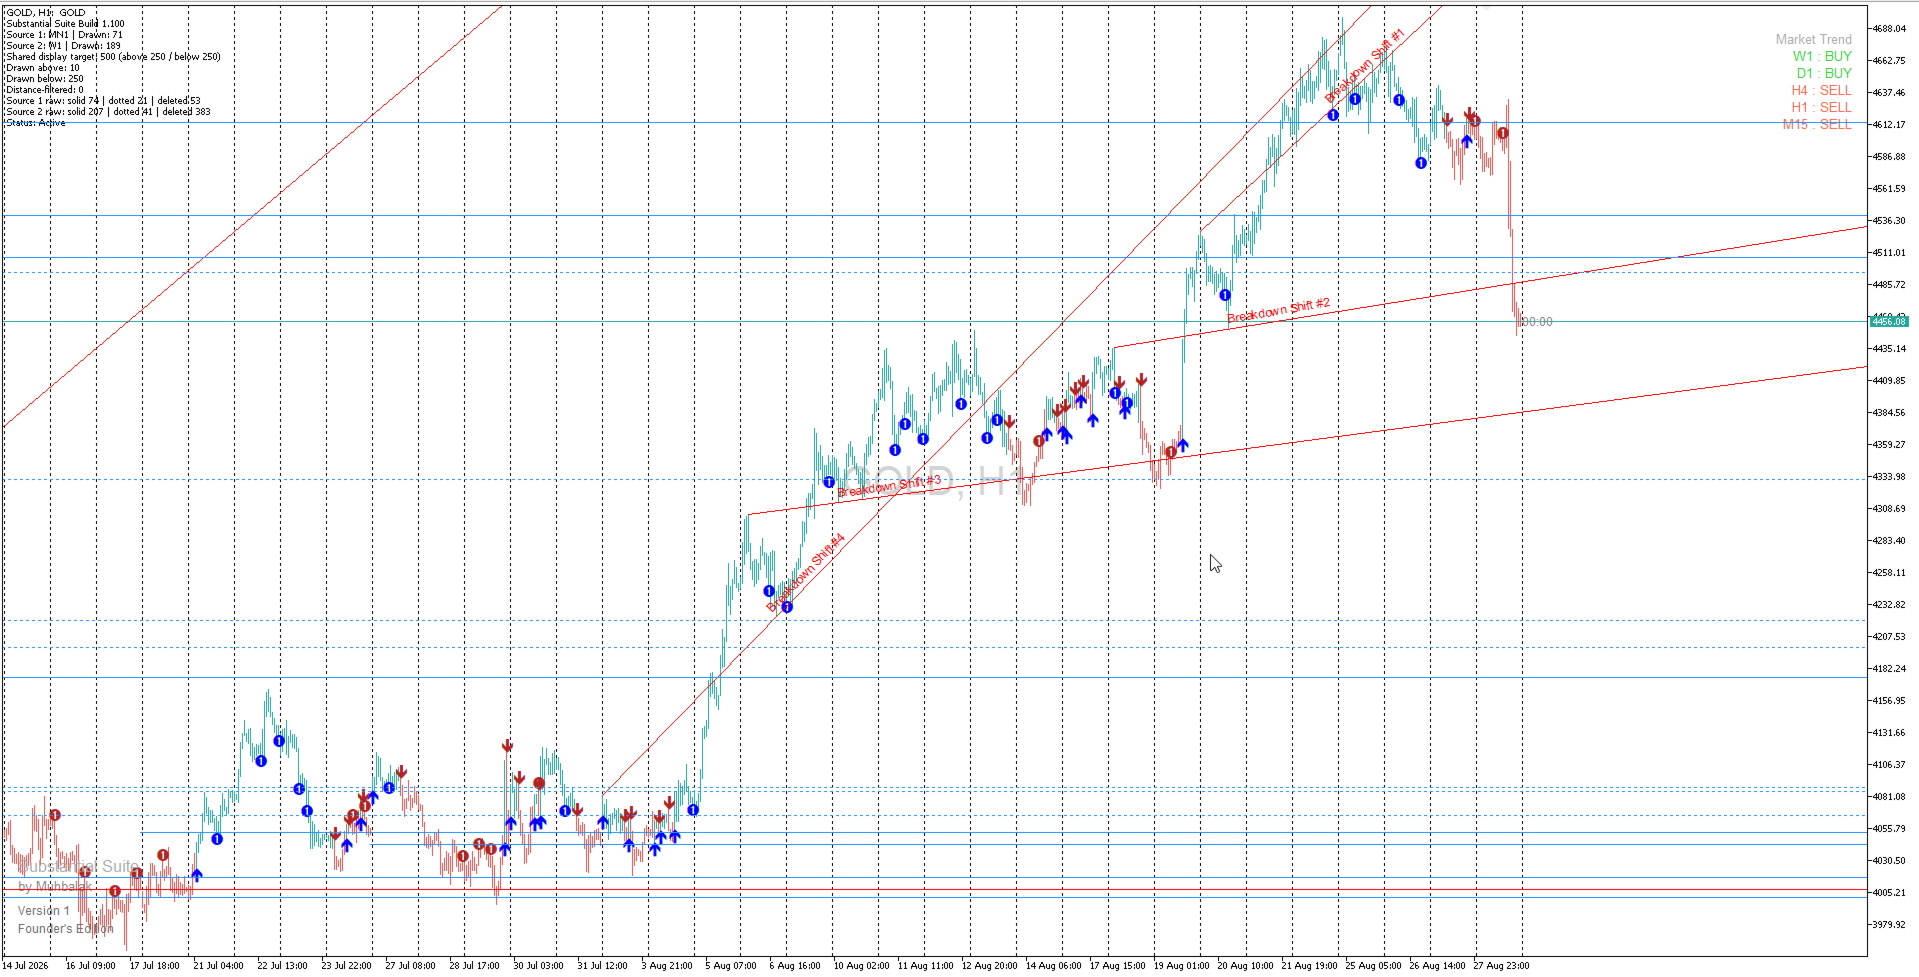
Task: Click the 'H4 : SELL' trend reading
Action: (x=1821, y=91)
